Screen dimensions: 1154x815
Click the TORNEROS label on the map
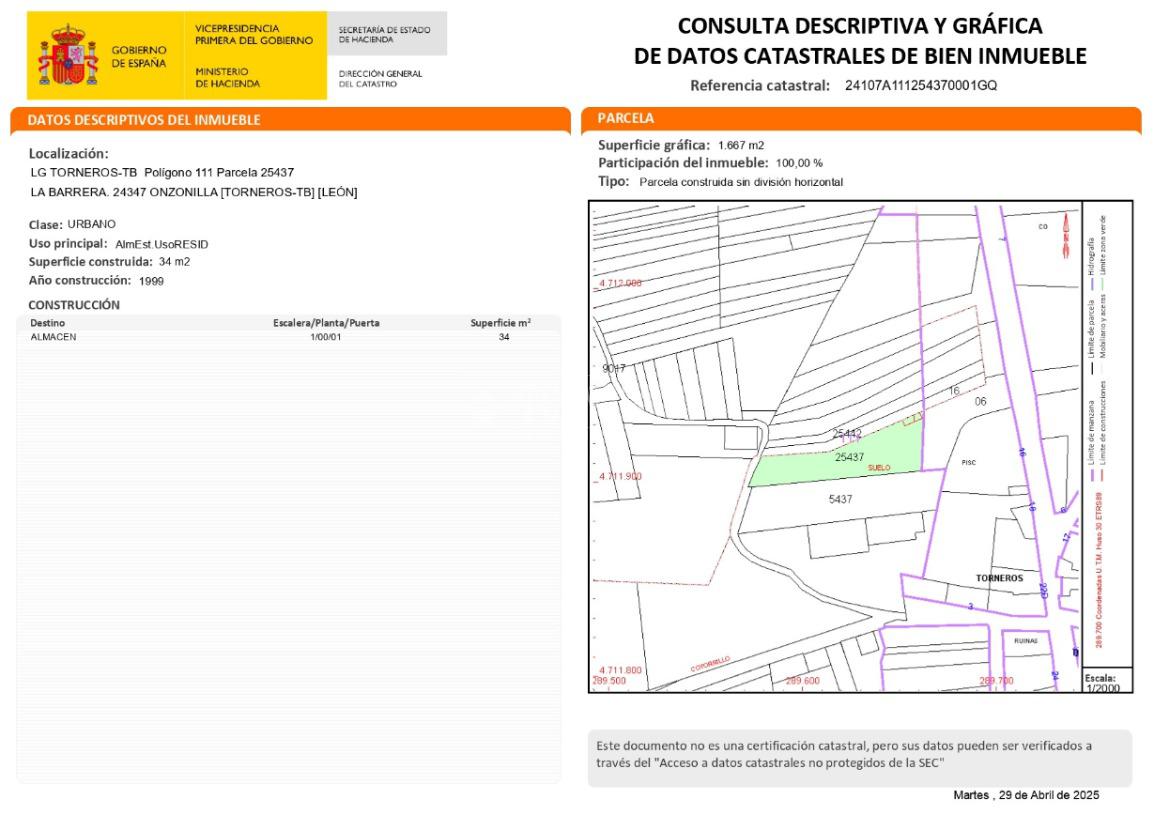pyautogui.click(x=999, y=579)
